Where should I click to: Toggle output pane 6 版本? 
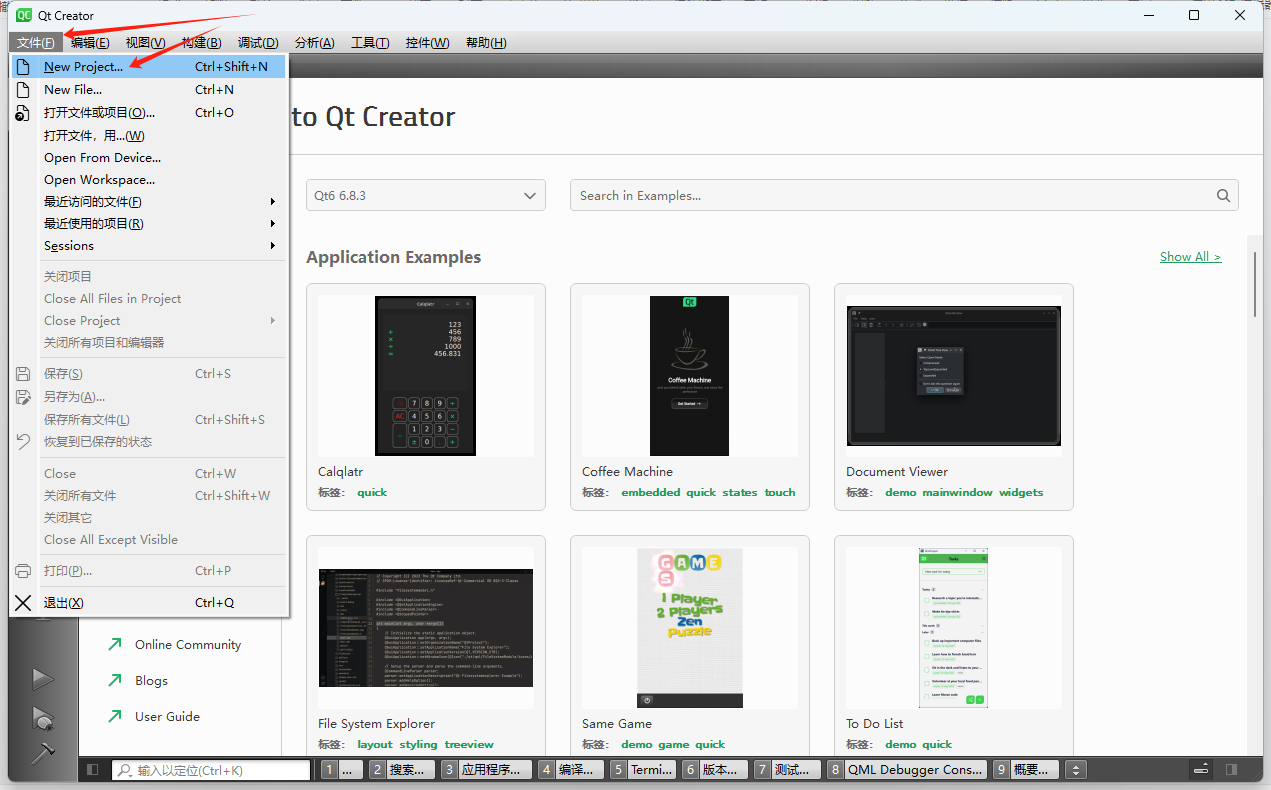tap(716, 770)
